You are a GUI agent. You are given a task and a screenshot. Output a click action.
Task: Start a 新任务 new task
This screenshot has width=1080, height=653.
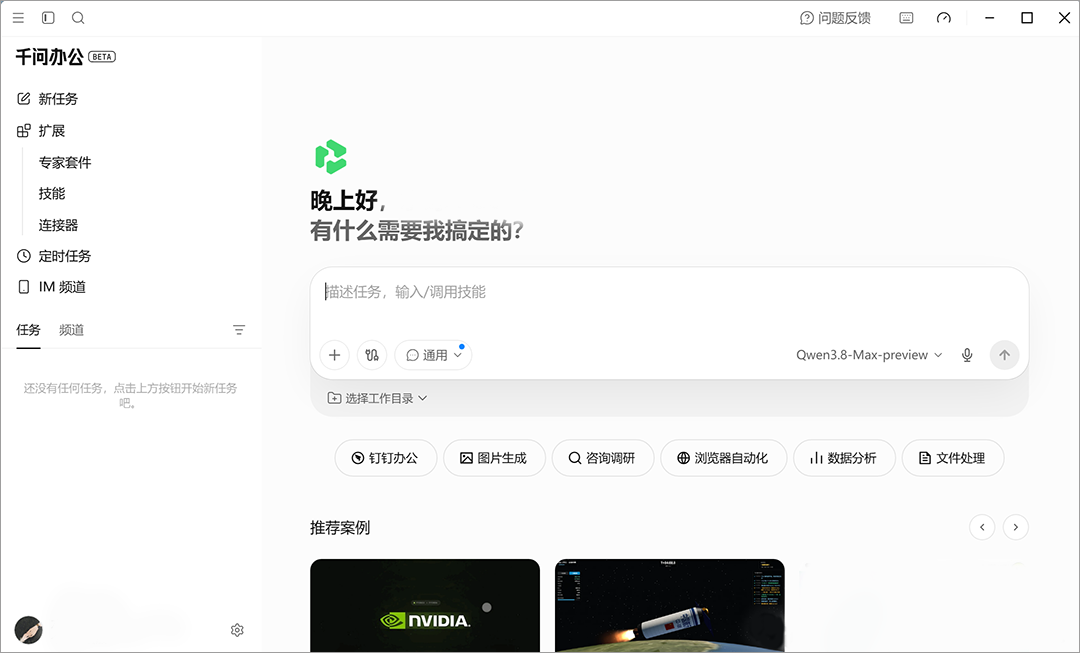click(x=48, y=99)
